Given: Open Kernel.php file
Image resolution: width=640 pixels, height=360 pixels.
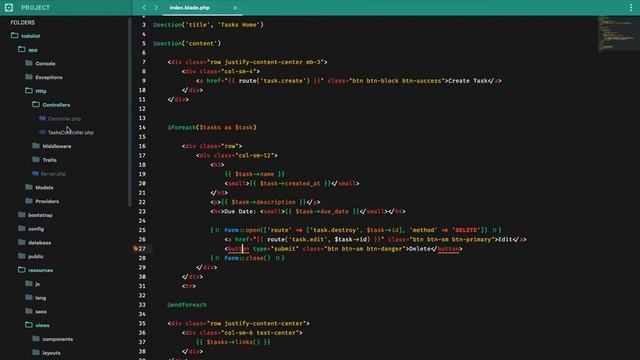Looking at the screenshot, I should pyautogui.click(x=49, y=174).
